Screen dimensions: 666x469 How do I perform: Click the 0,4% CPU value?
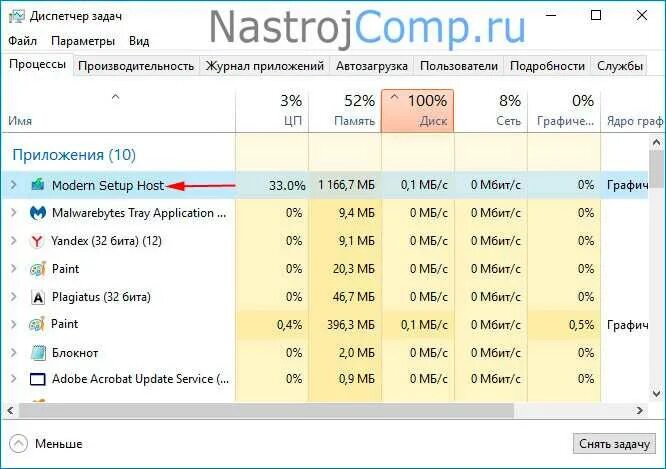(289, 325)
